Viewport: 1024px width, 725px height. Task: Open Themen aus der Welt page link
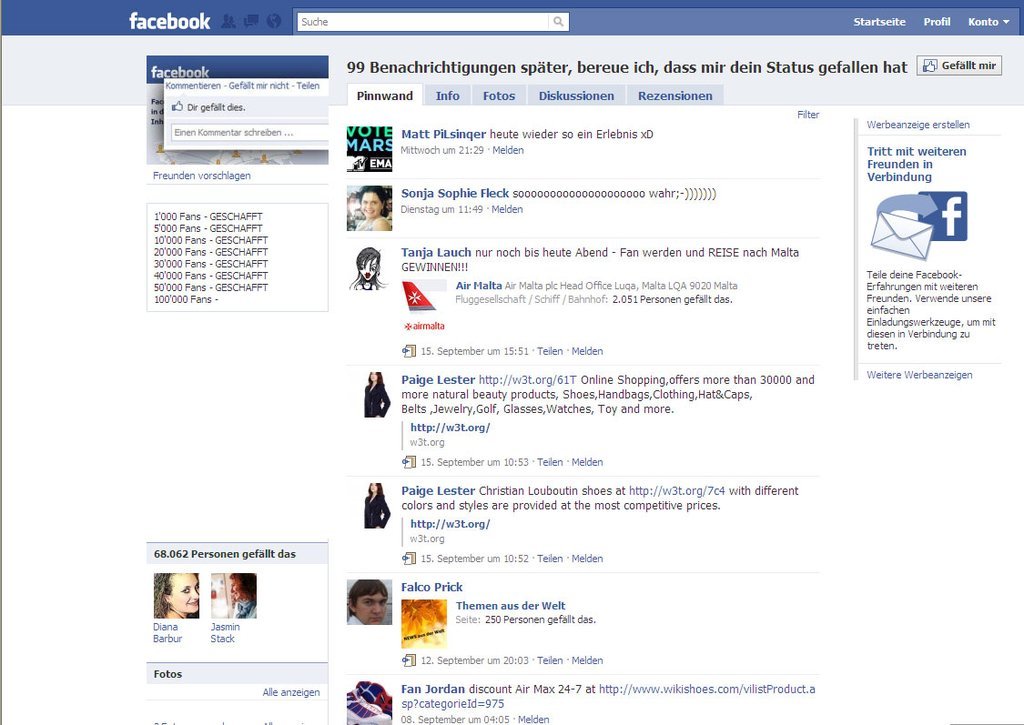coord(511,605)
